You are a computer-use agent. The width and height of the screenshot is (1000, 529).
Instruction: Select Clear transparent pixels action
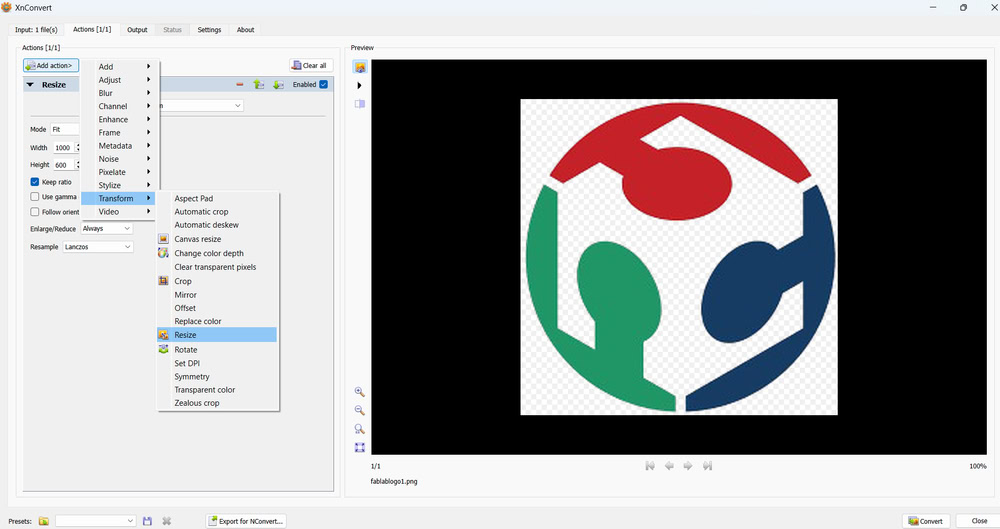[217, 267]
